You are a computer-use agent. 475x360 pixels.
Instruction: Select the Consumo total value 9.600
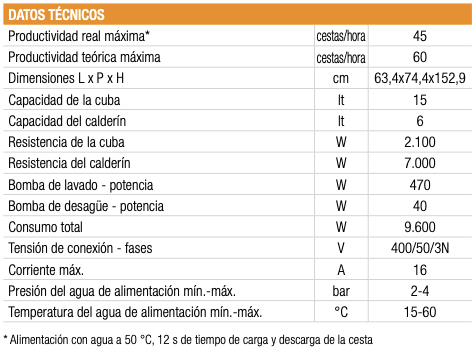(x=420, y=227)
